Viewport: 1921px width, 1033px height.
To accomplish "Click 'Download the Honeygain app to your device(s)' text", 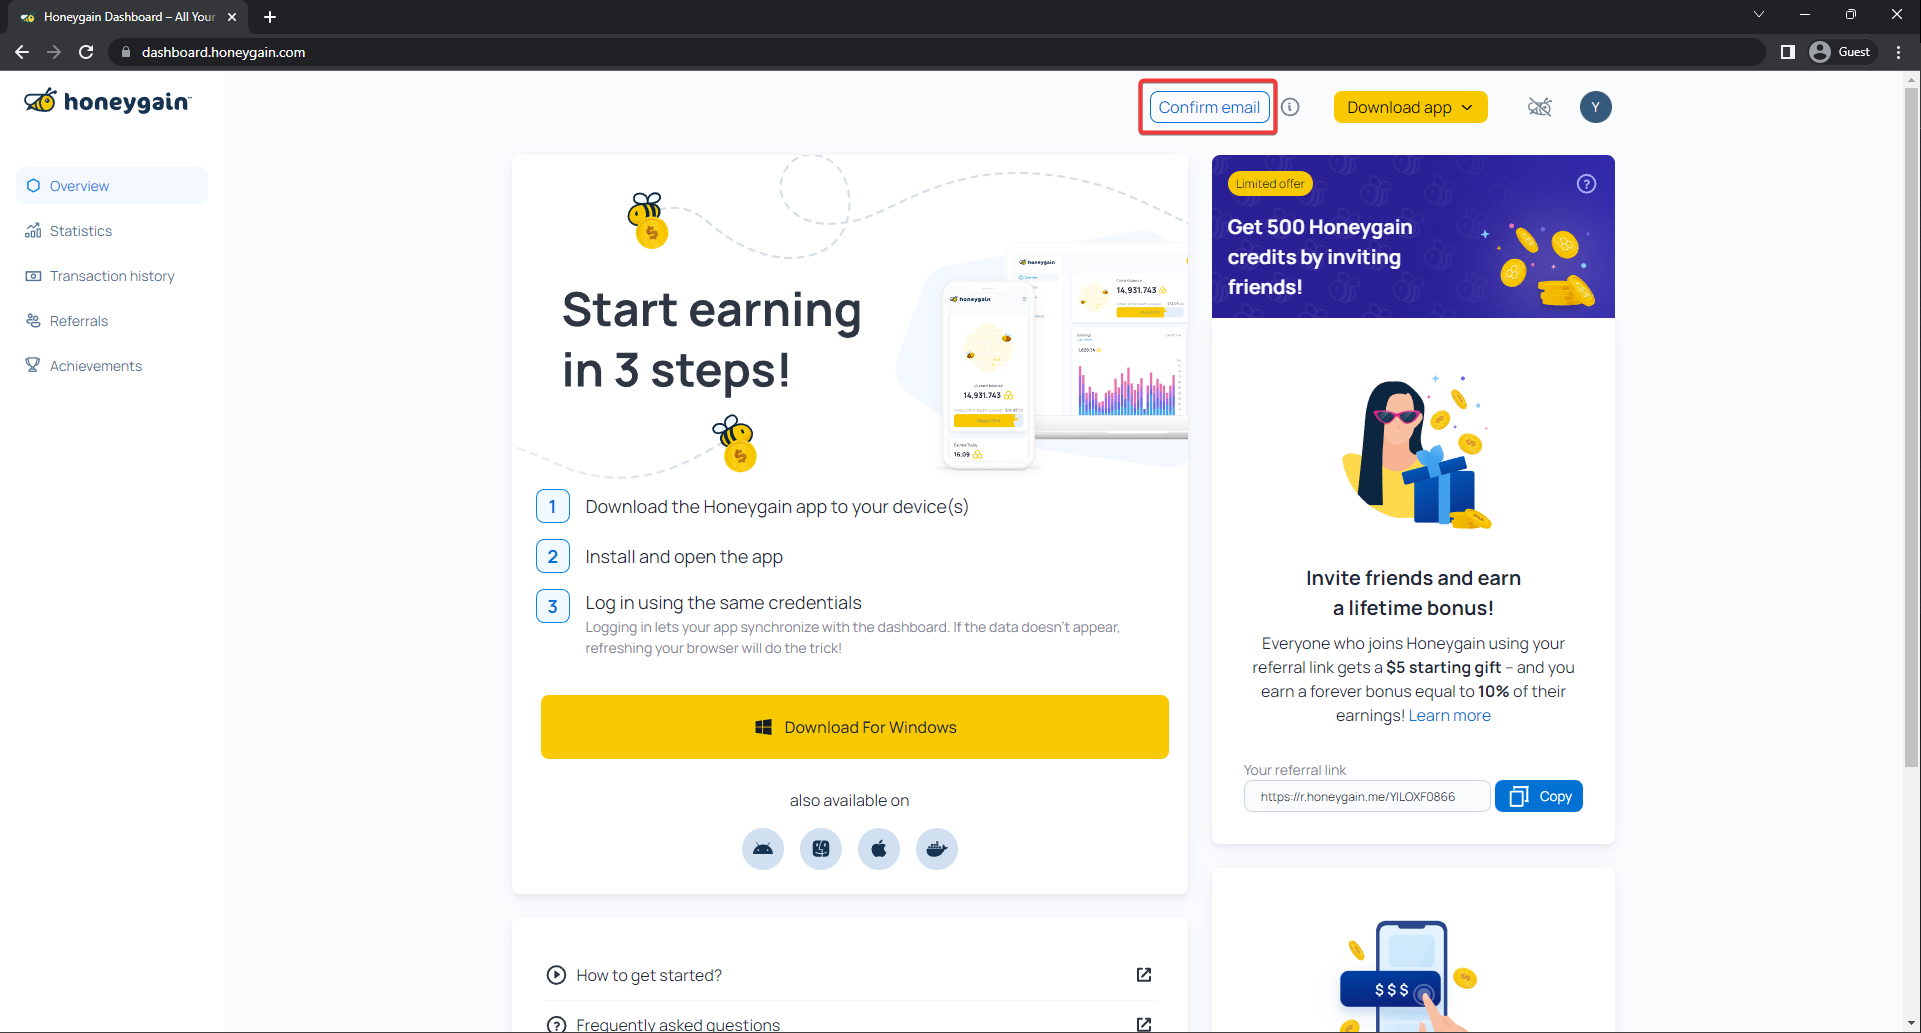I will pos(777,507).
